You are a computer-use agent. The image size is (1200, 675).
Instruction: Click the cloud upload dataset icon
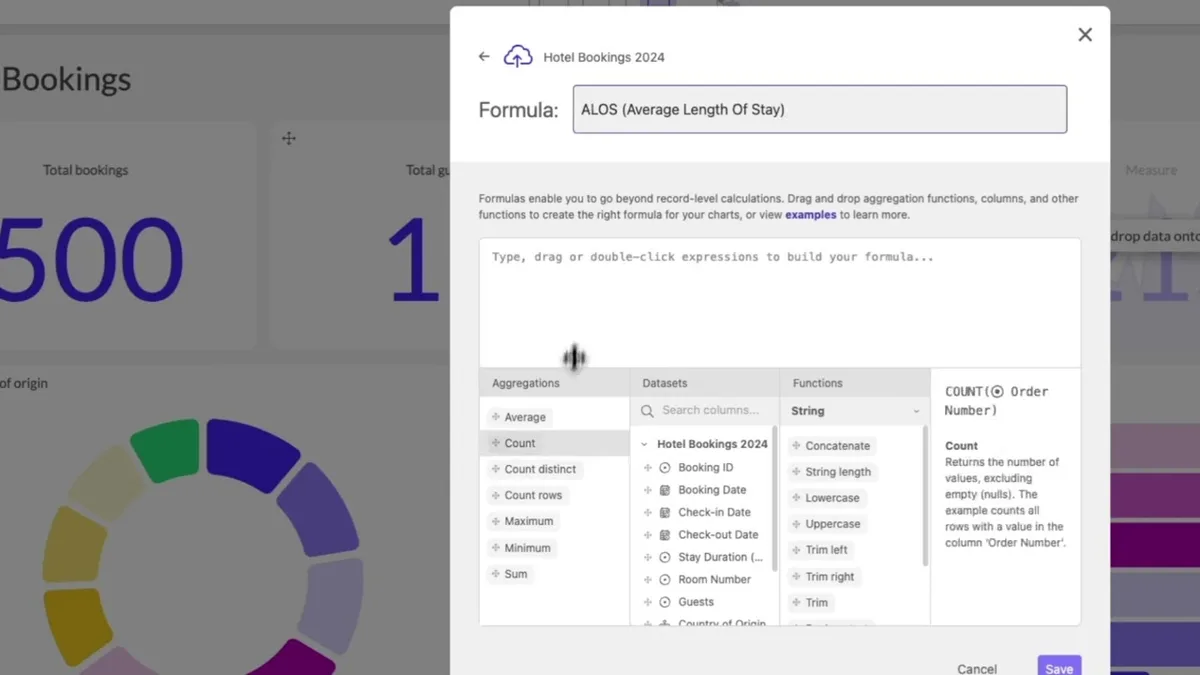pos(518,57)
